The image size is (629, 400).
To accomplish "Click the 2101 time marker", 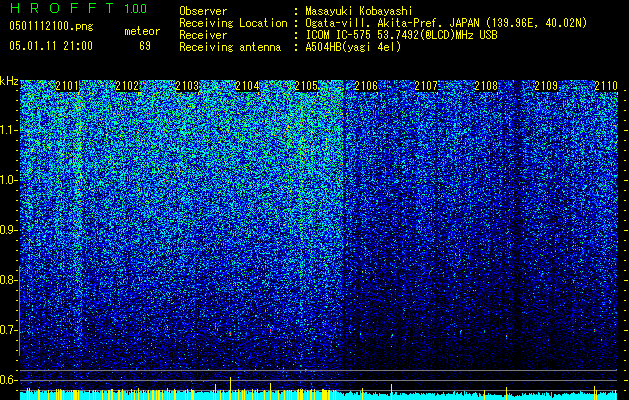I will [x=67, y=86].
